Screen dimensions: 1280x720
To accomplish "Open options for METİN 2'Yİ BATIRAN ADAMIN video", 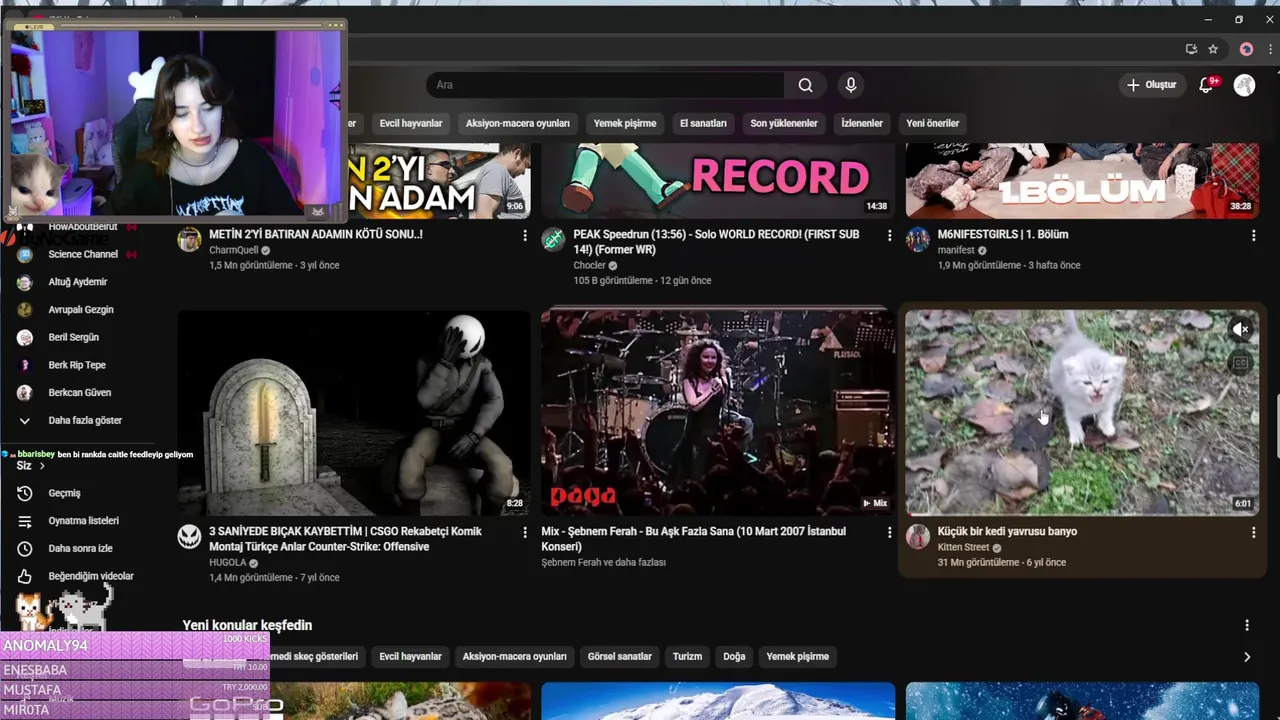I will click(525, 235).
